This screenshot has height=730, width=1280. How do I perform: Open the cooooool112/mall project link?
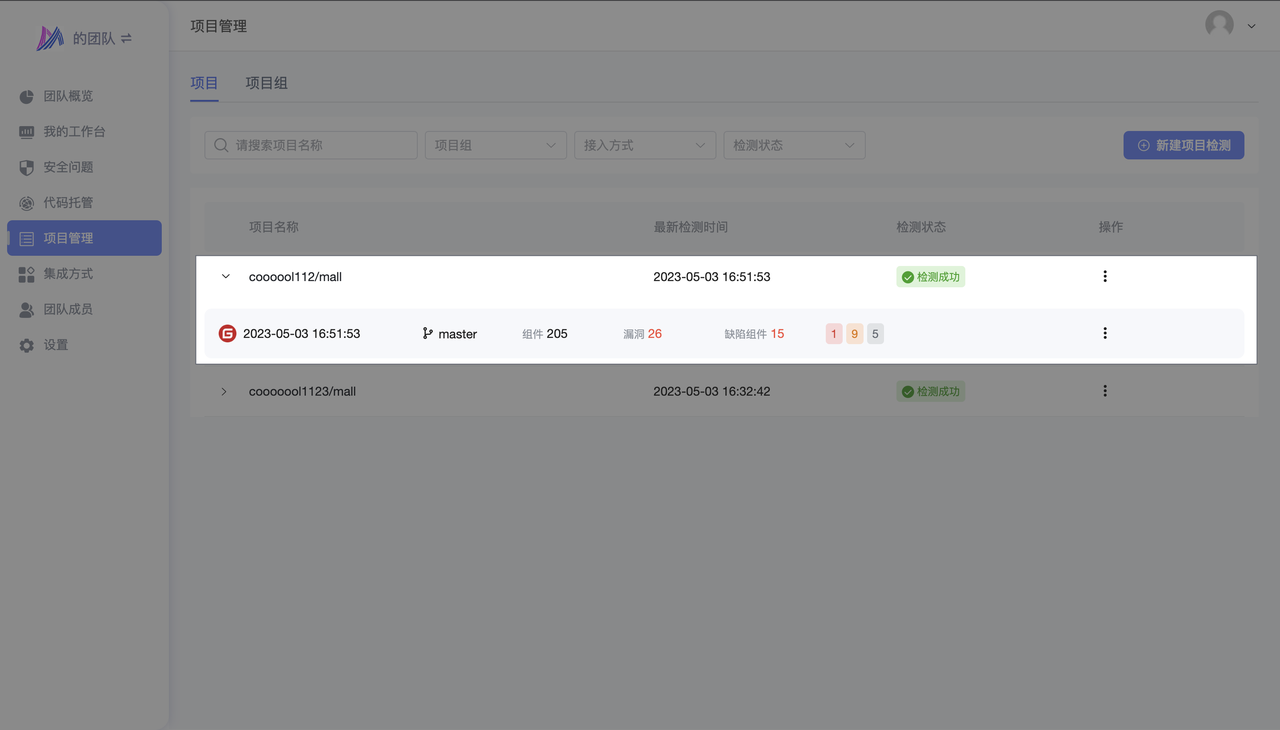tap(295, 277)
